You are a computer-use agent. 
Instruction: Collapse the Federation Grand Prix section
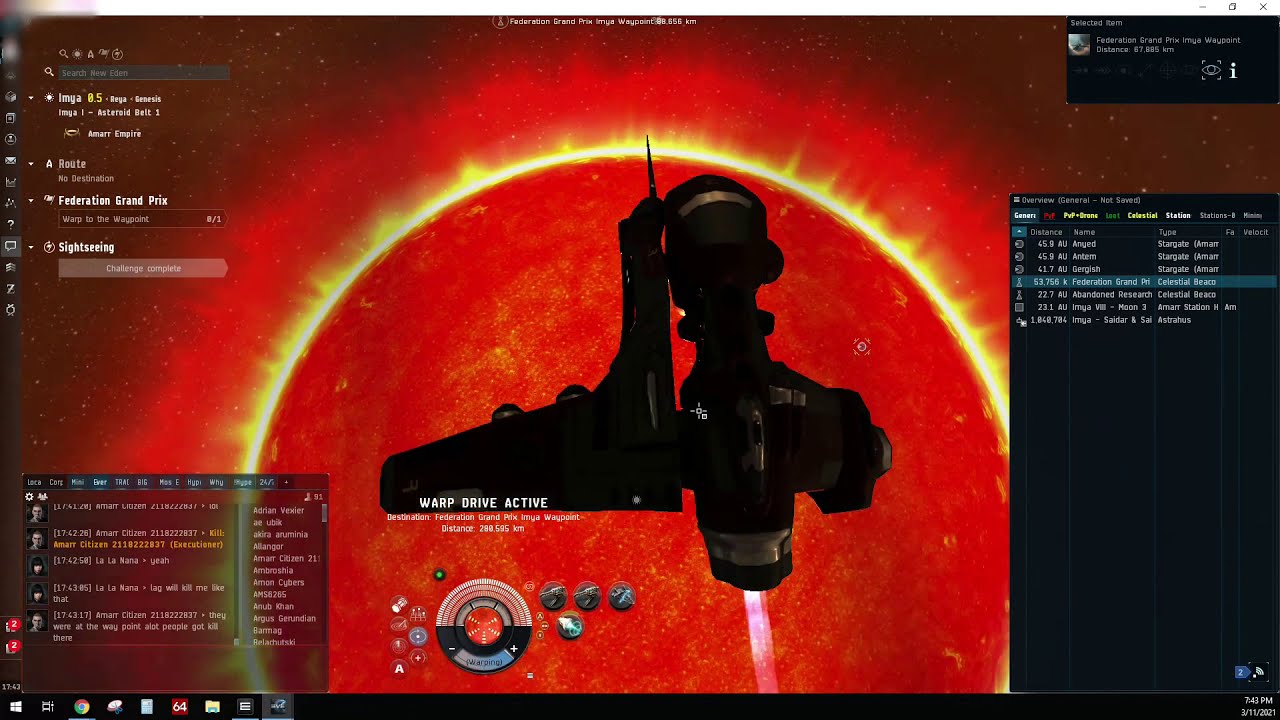(x=31, y=200)
